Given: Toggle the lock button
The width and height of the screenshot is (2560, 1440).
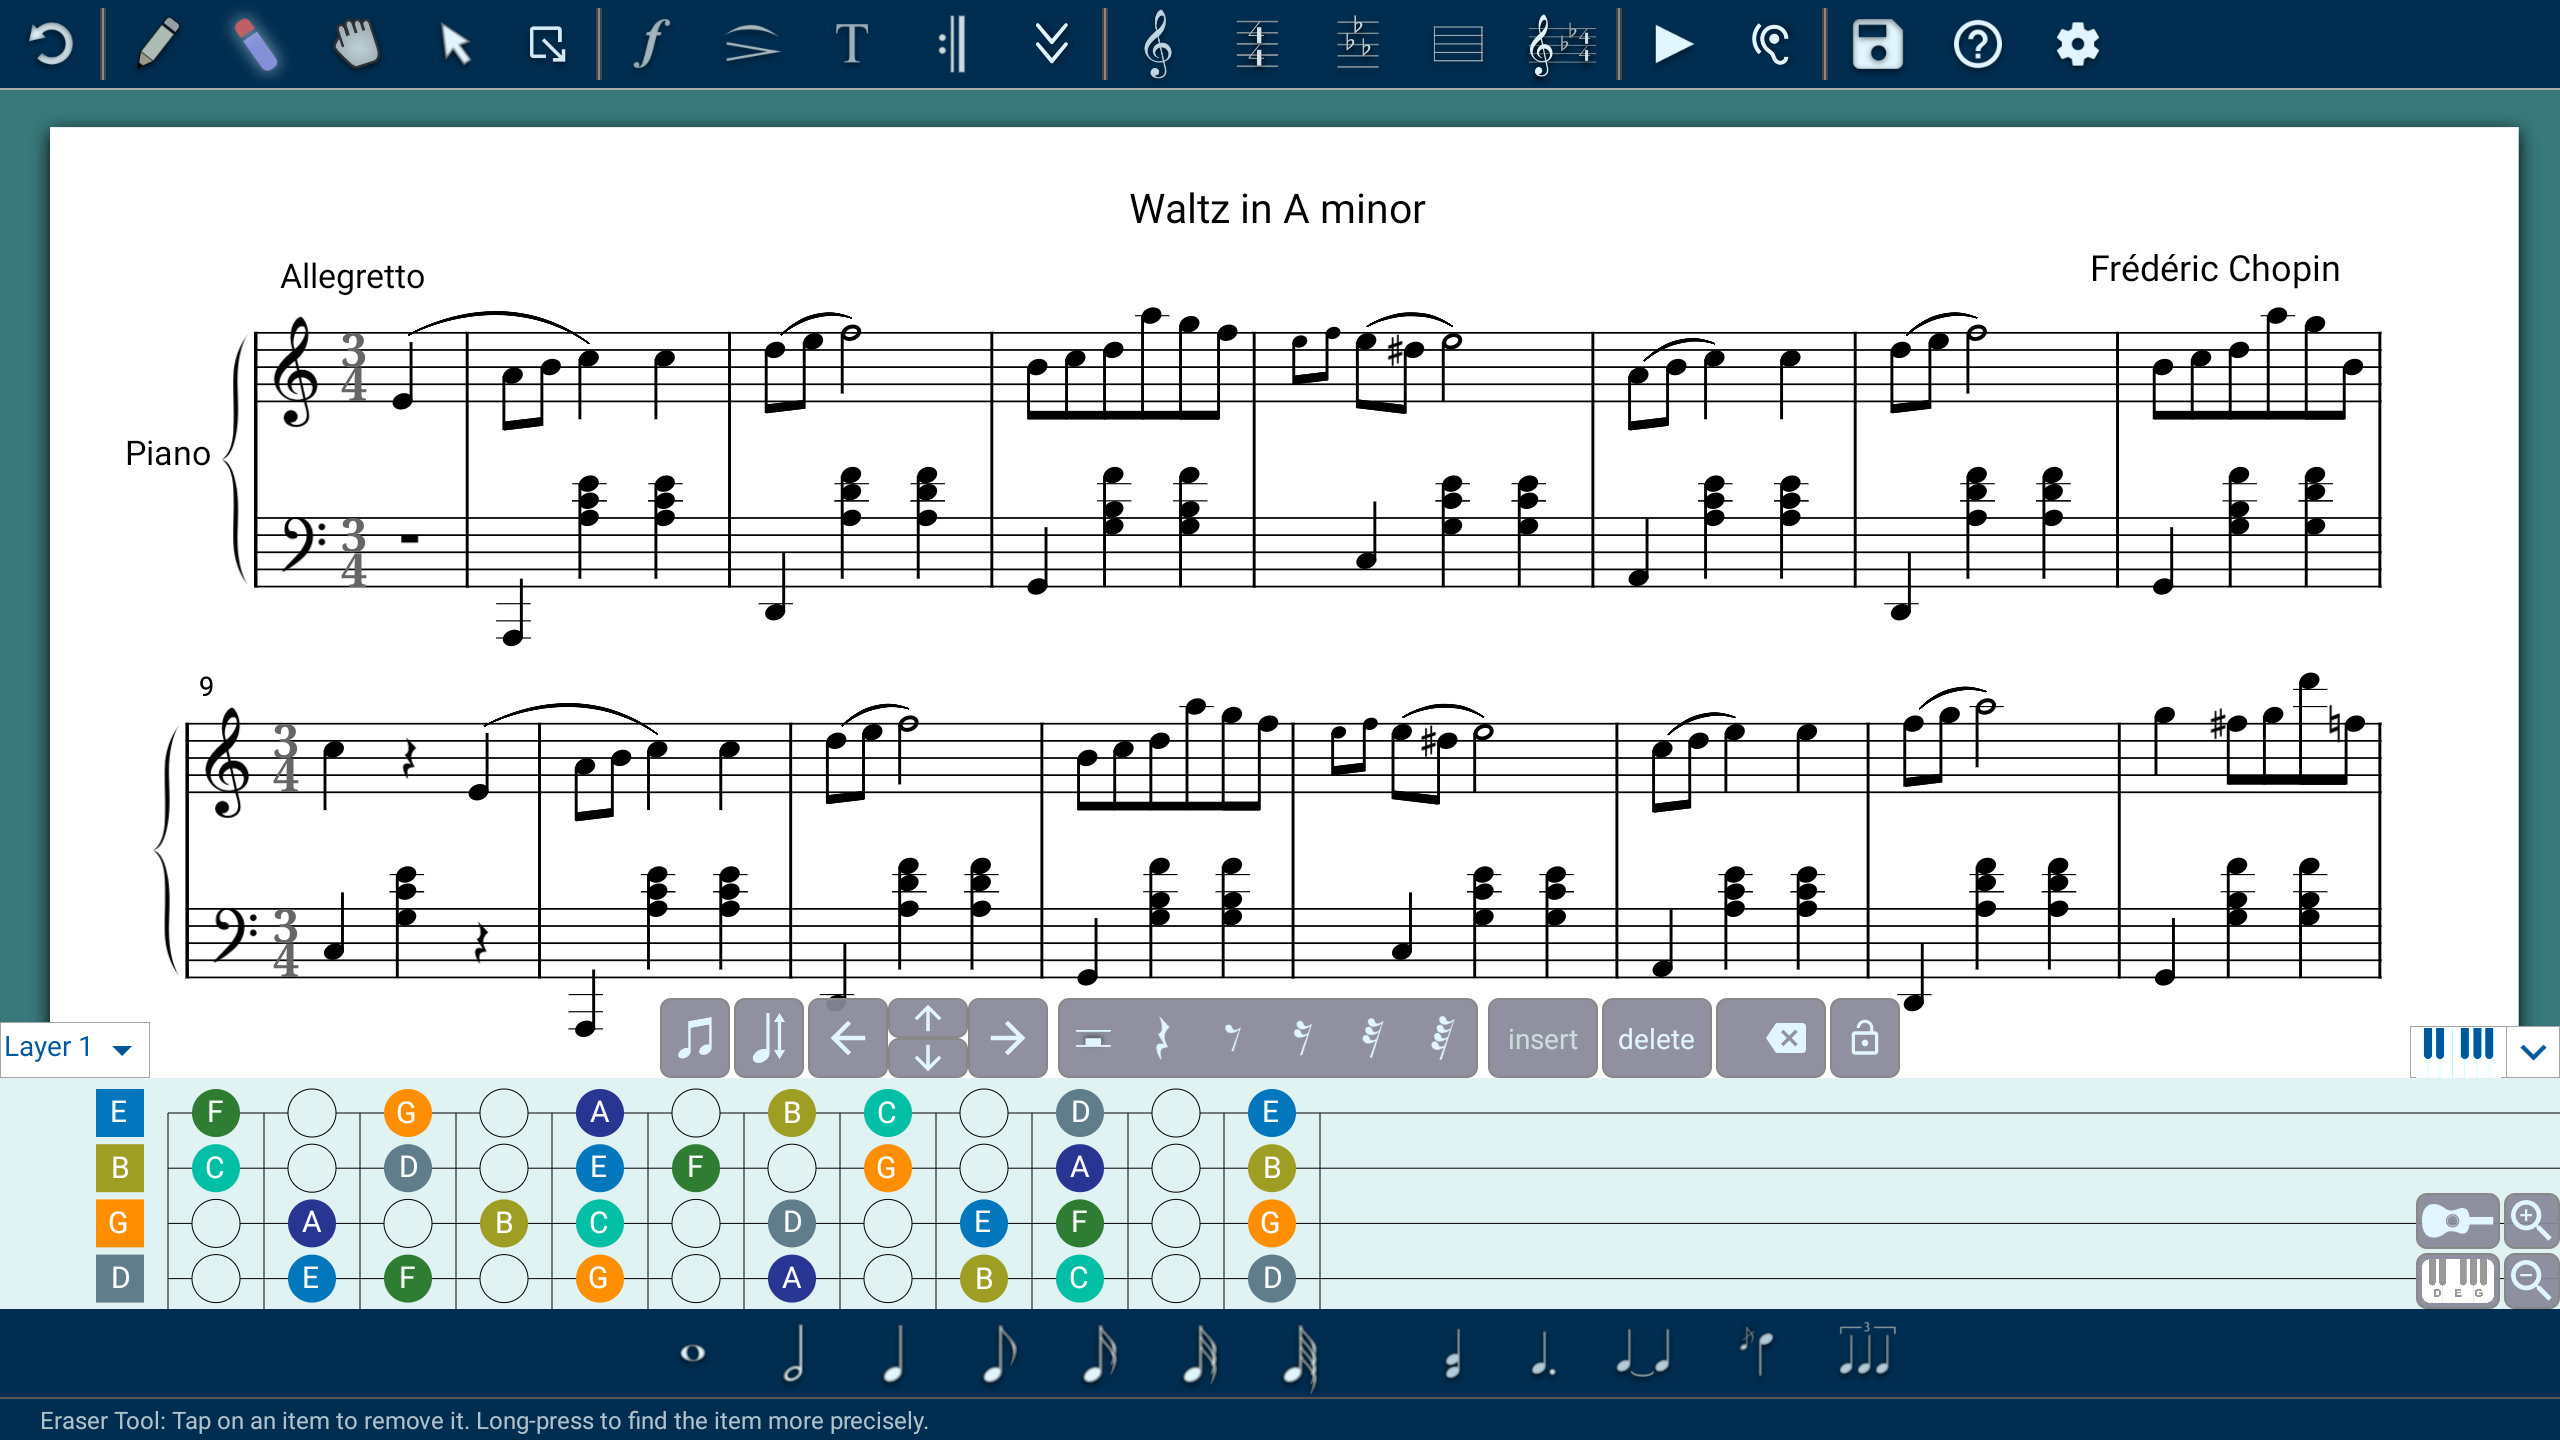Looking at the screenshot, I should (1864, 1039).
